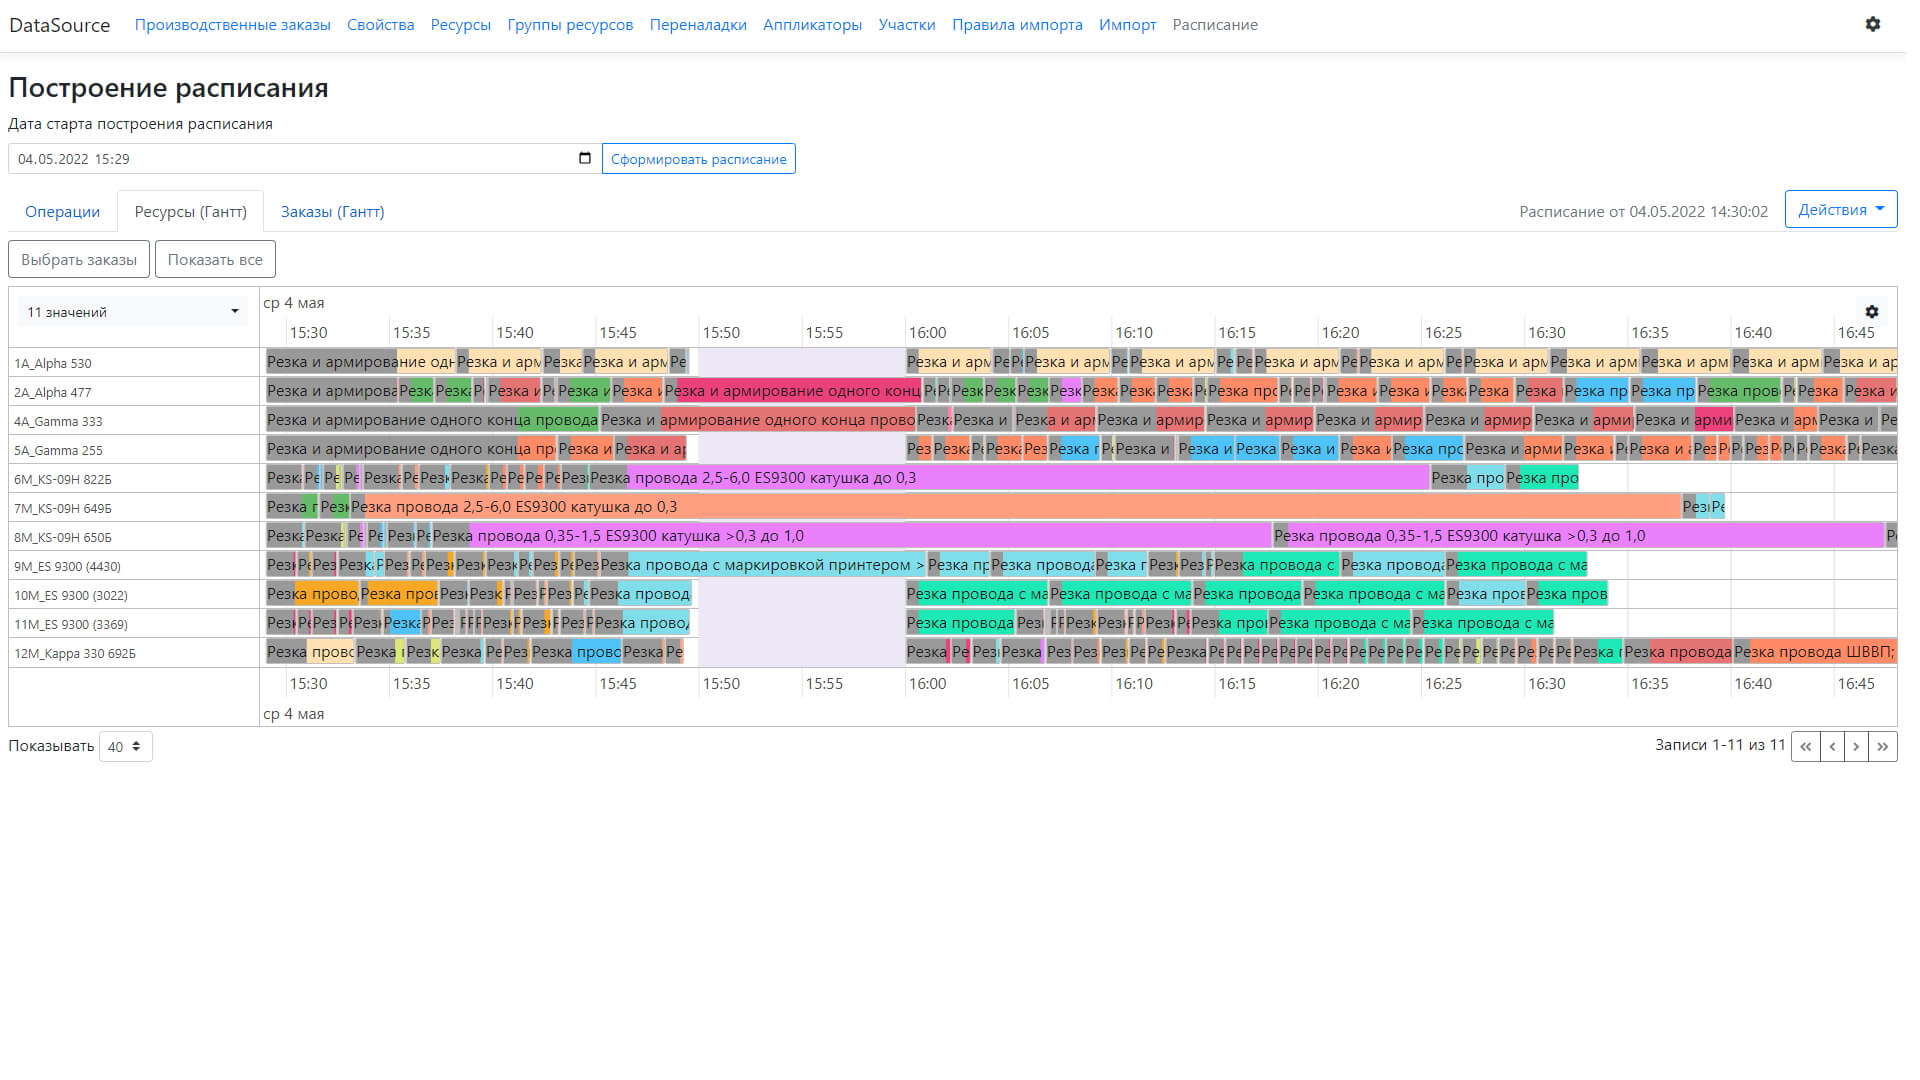Go to the previous records page
1920x1080 pixels.
[x=1832, y=746]
